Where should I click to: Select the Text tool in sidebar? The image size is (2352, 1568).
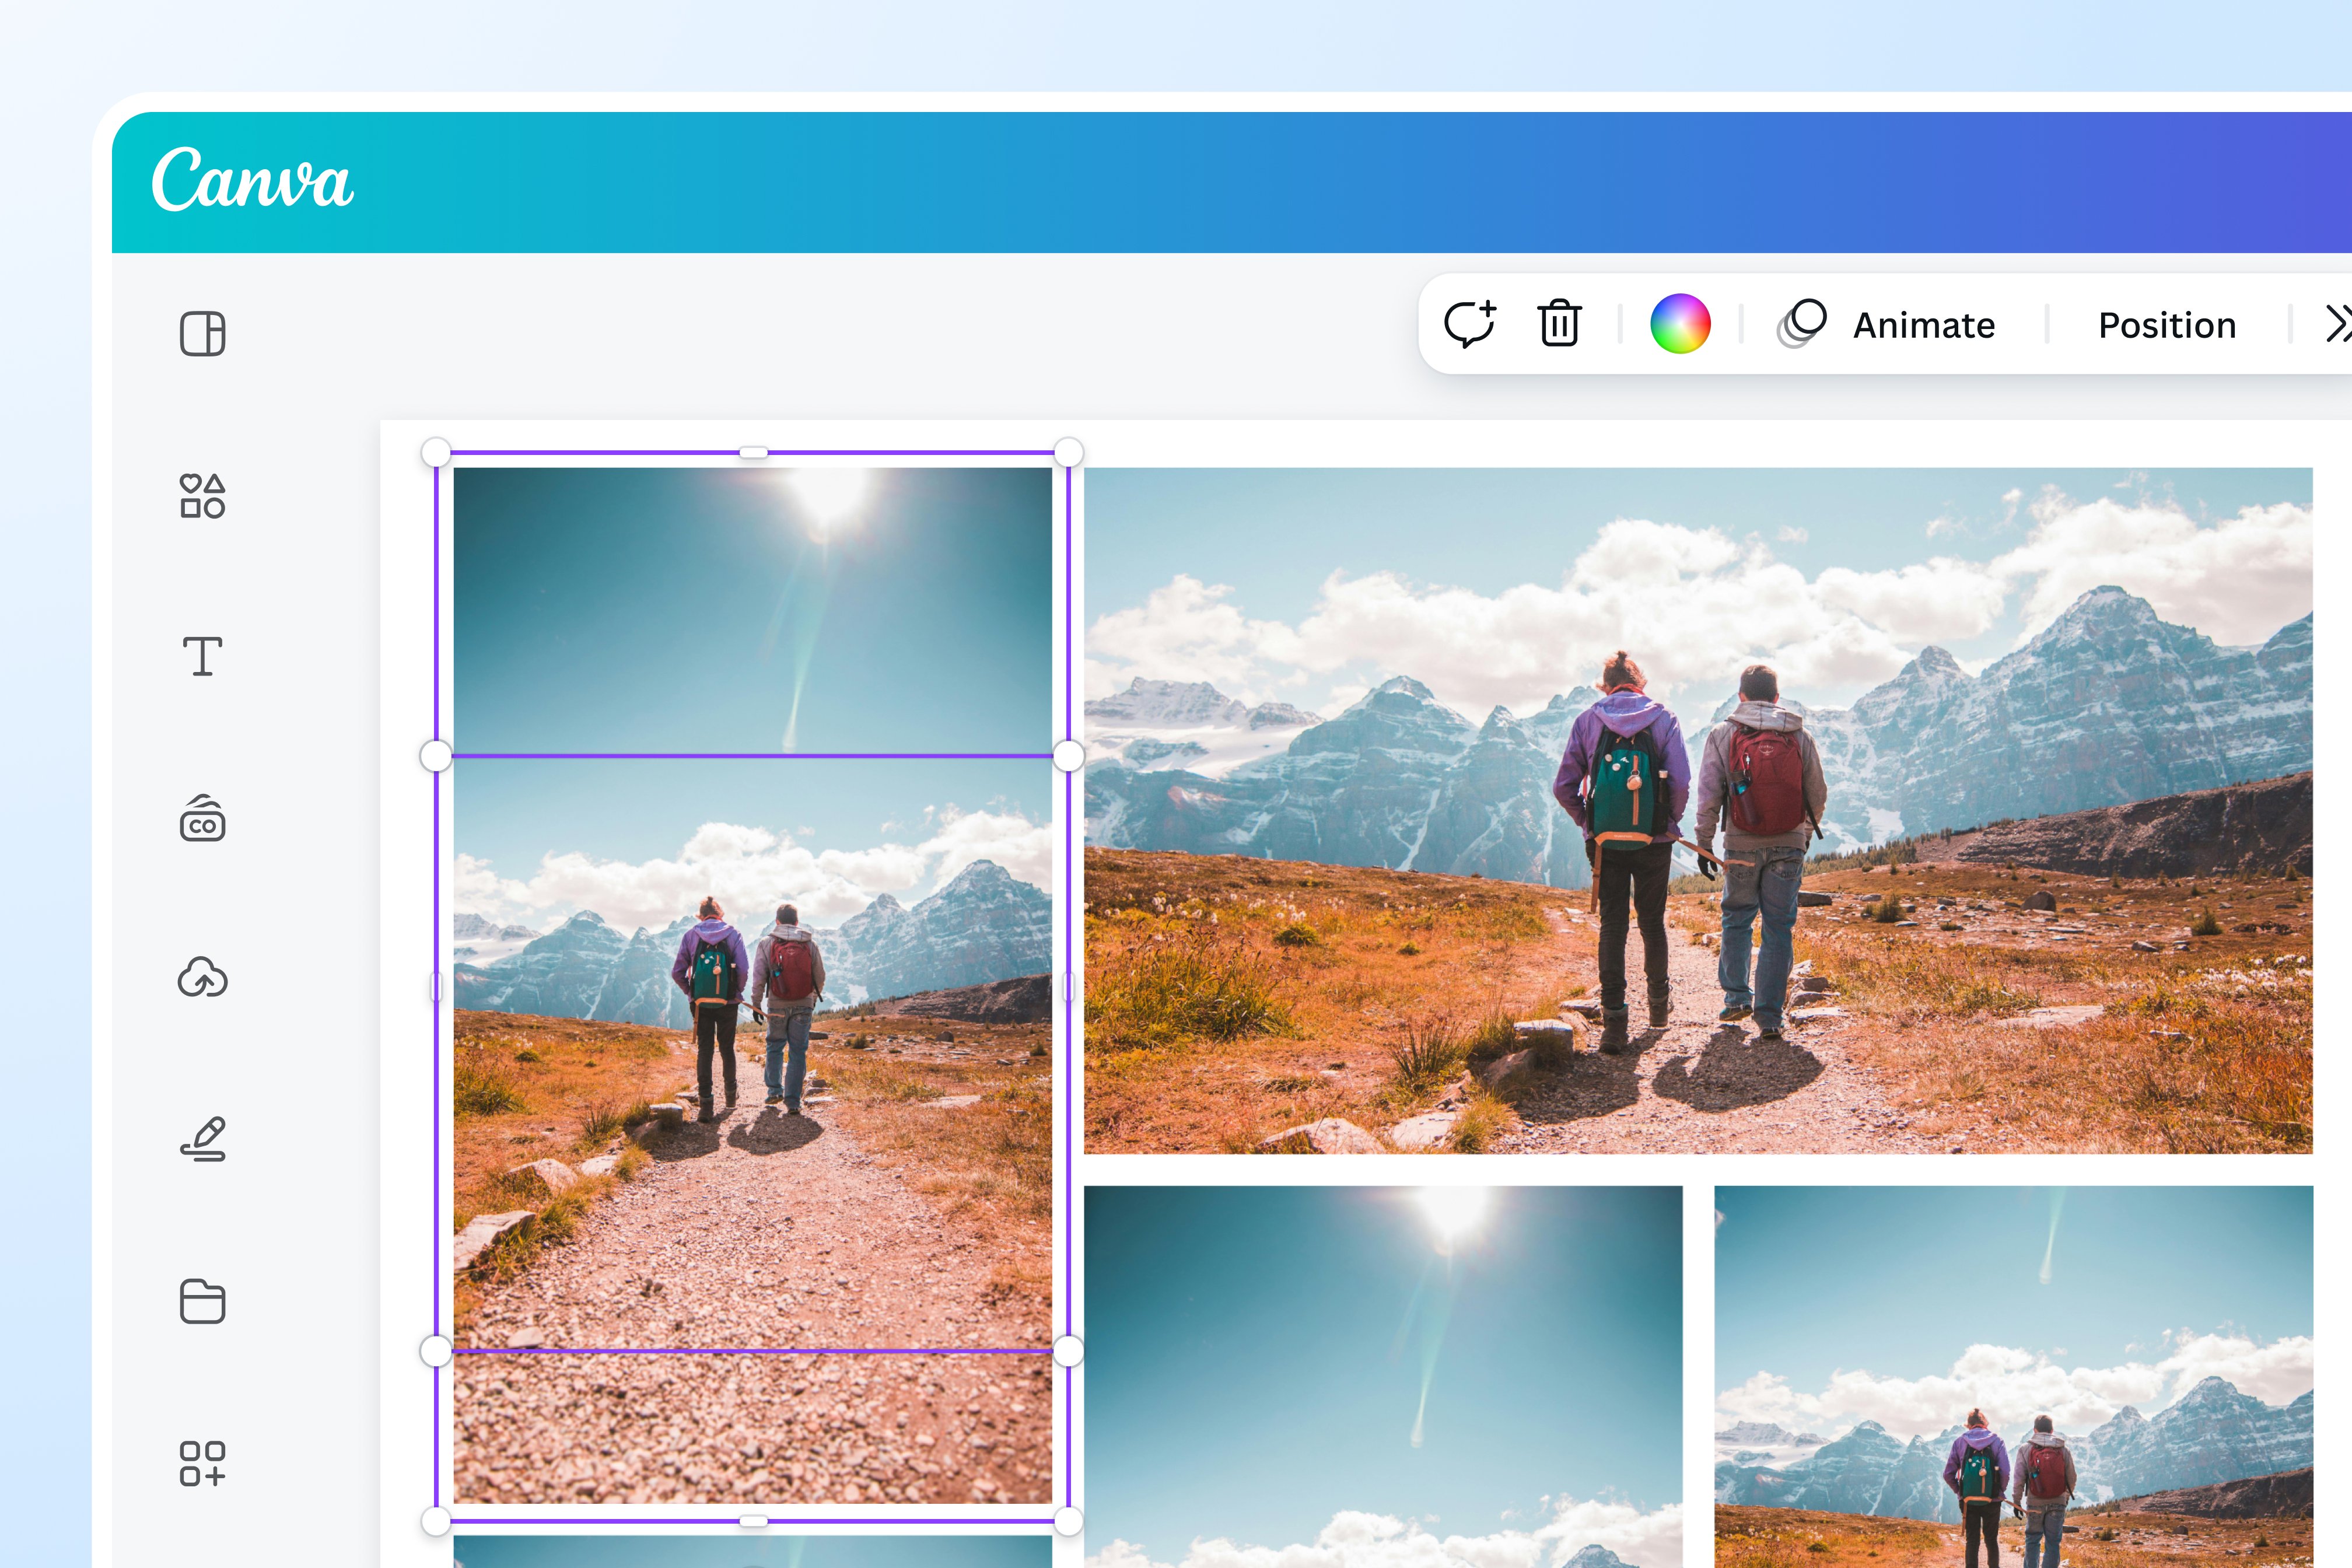coord(202,657)
